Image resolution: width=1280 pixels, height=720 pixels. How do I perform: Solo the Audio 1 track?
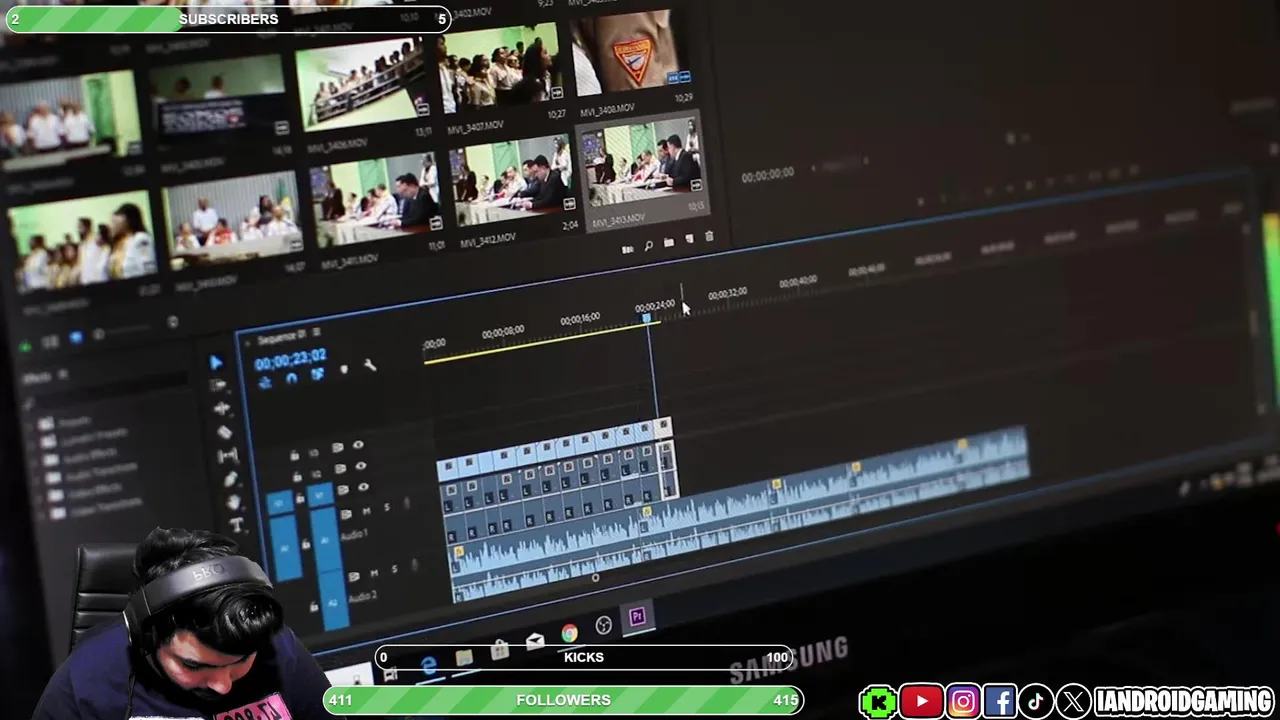click(x=386, y=508)
